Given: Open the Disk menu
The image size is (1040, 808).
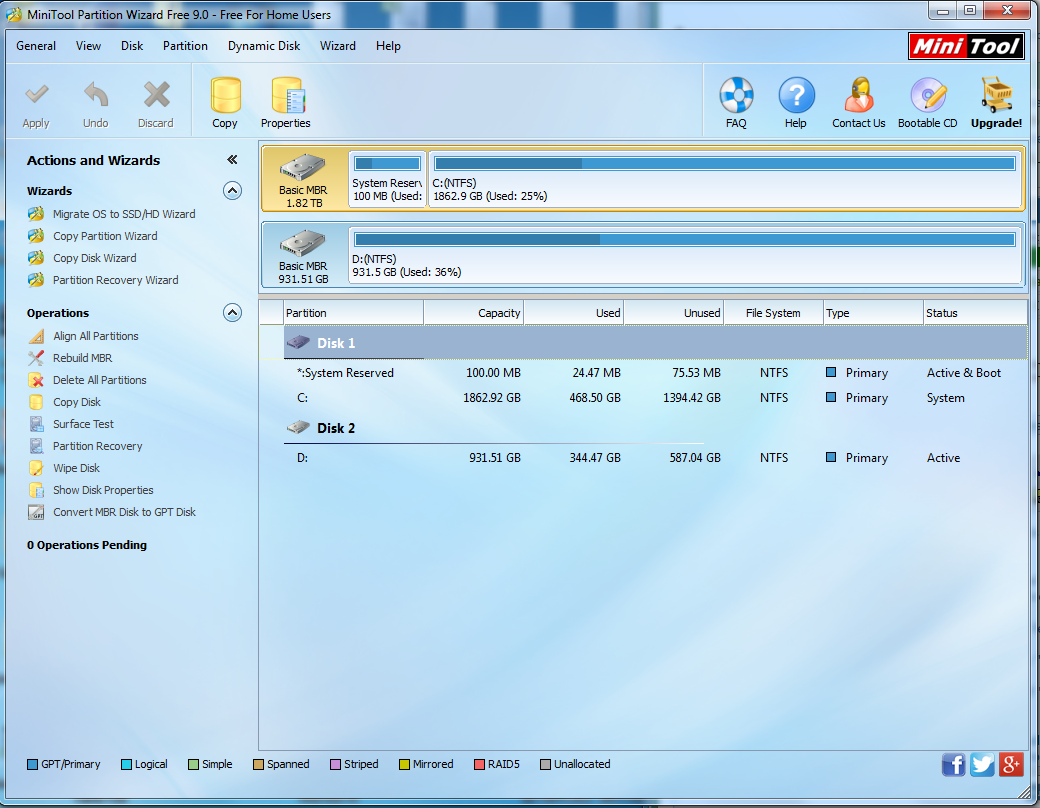Looking at the screenshot, I should point(132,46).
